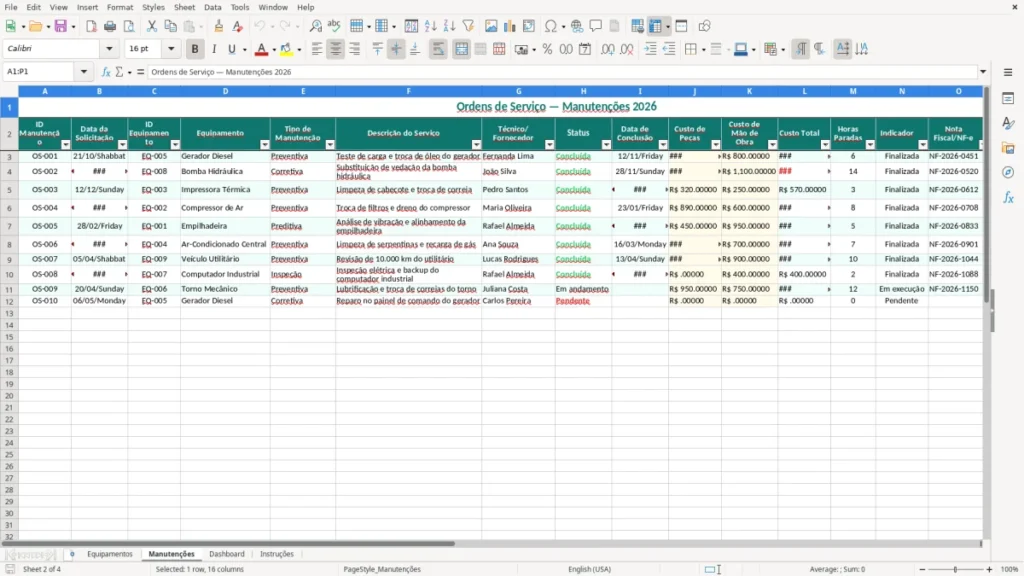Click zoom out minus button

pyautogui.click(x=922, y=569)
